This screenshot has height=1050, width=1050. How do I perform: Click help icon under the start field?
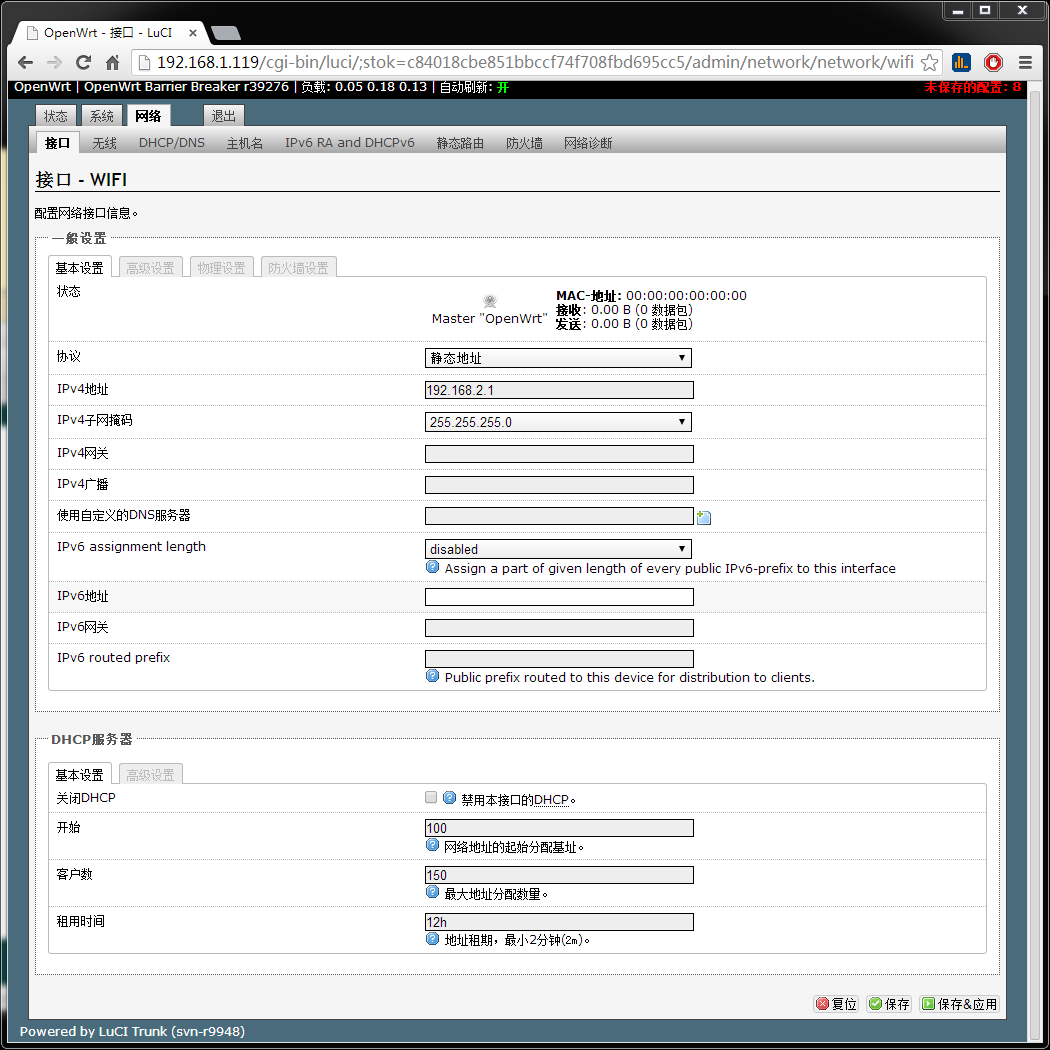pos(433,845)
